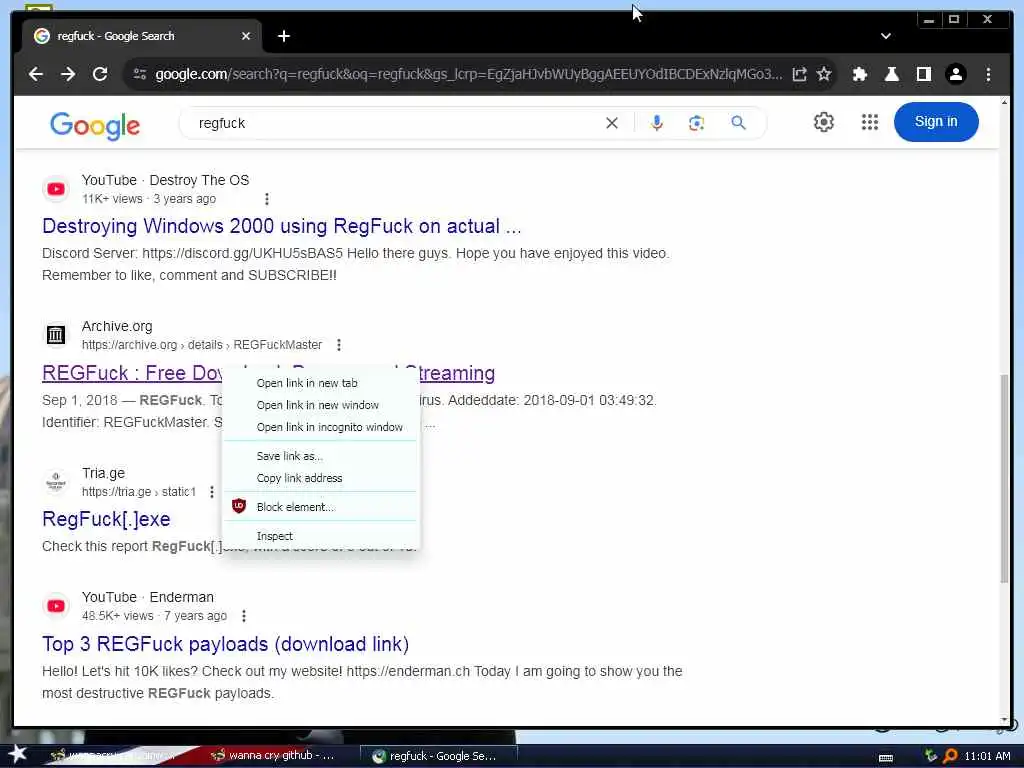Reload the Google search page
The image size is (1024, 768).
coord(100,74)
